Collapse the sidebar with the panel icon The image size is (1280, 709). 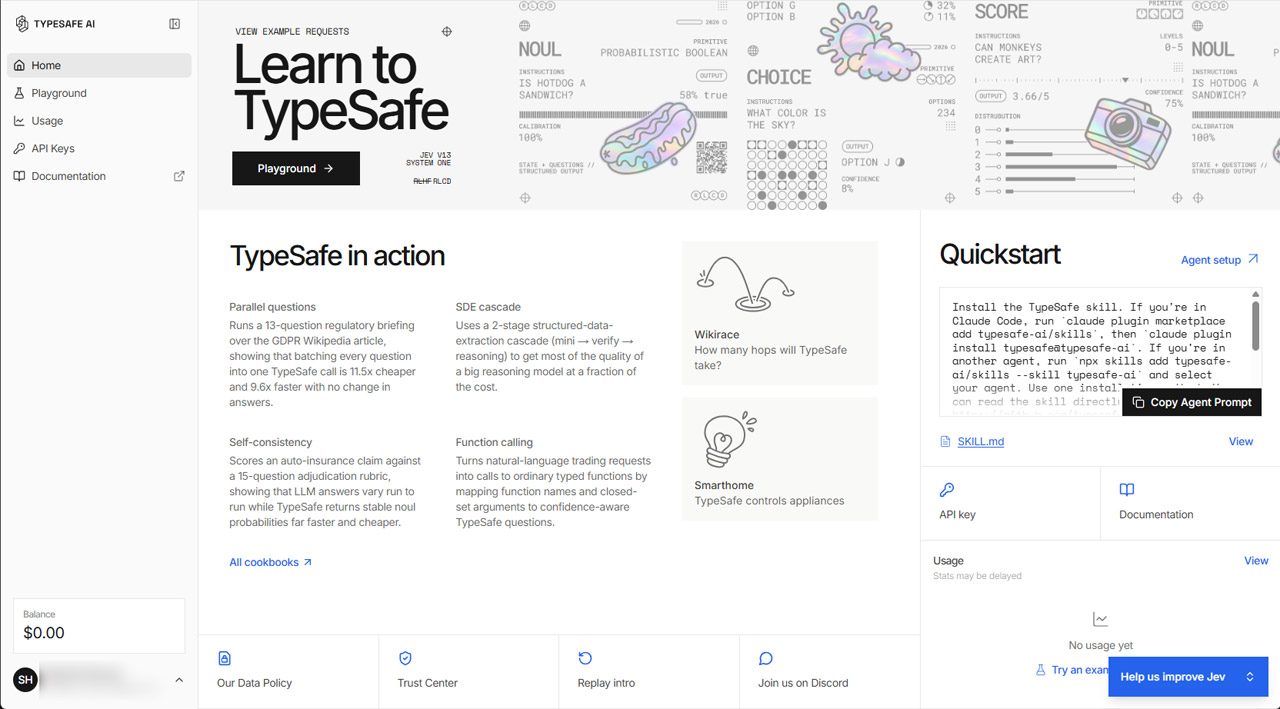[175, 24]
